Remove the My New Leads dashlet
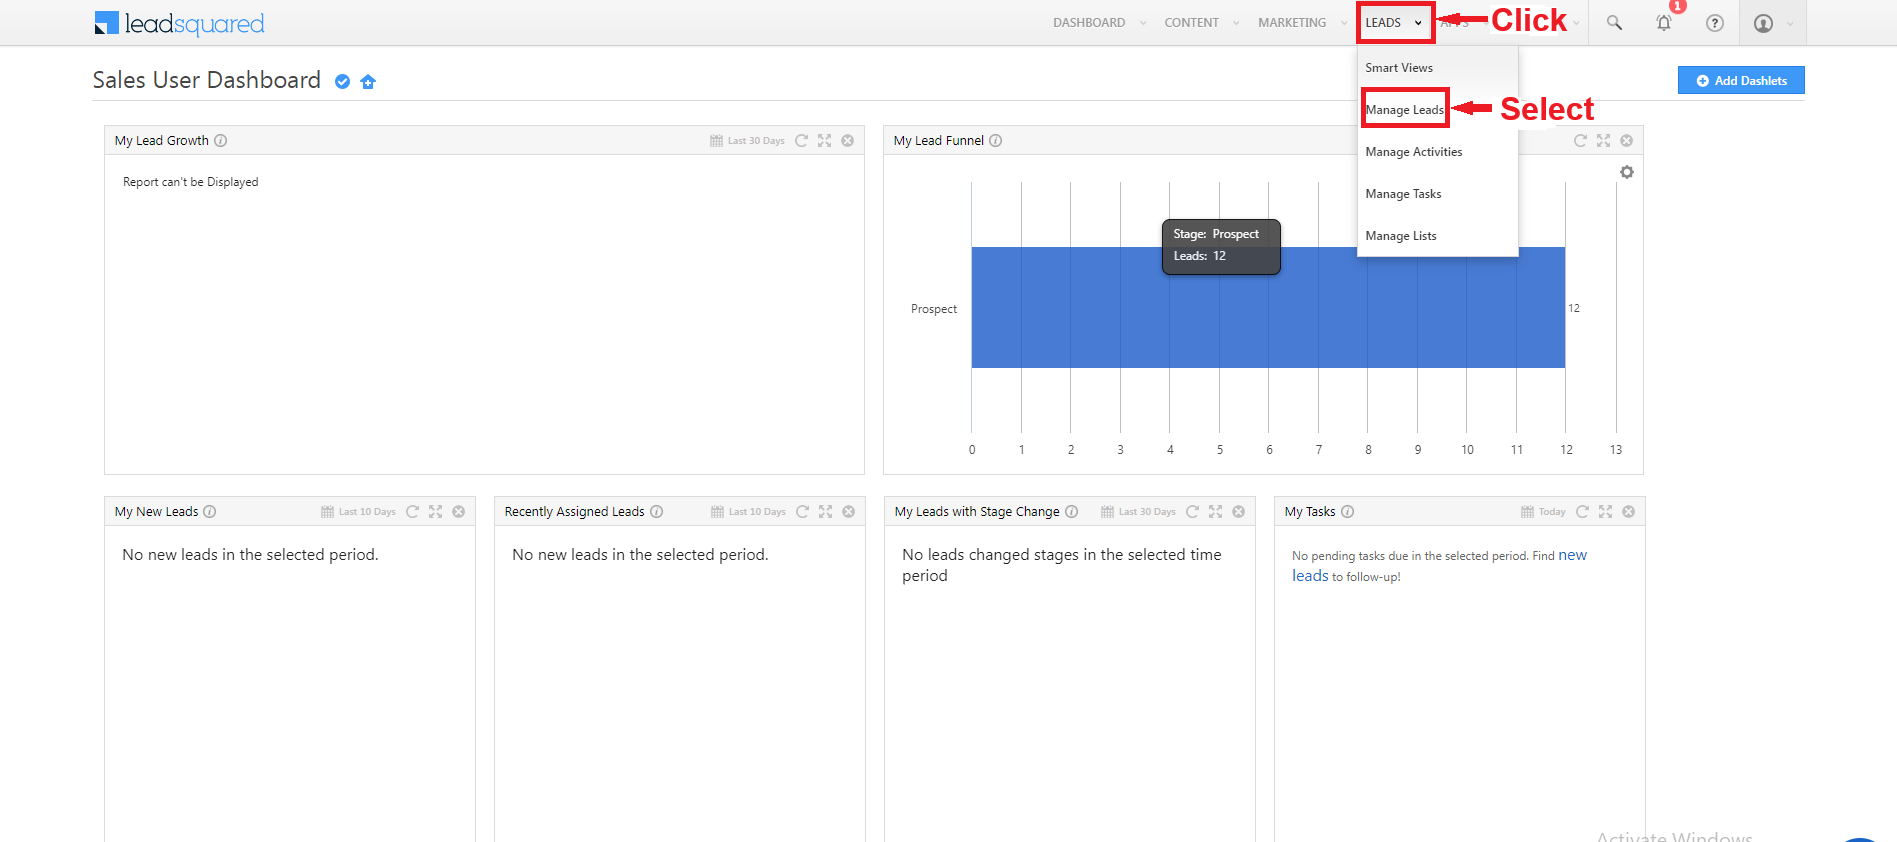The width and height of the screenshot is (1897, 842). tap(459, 512)
